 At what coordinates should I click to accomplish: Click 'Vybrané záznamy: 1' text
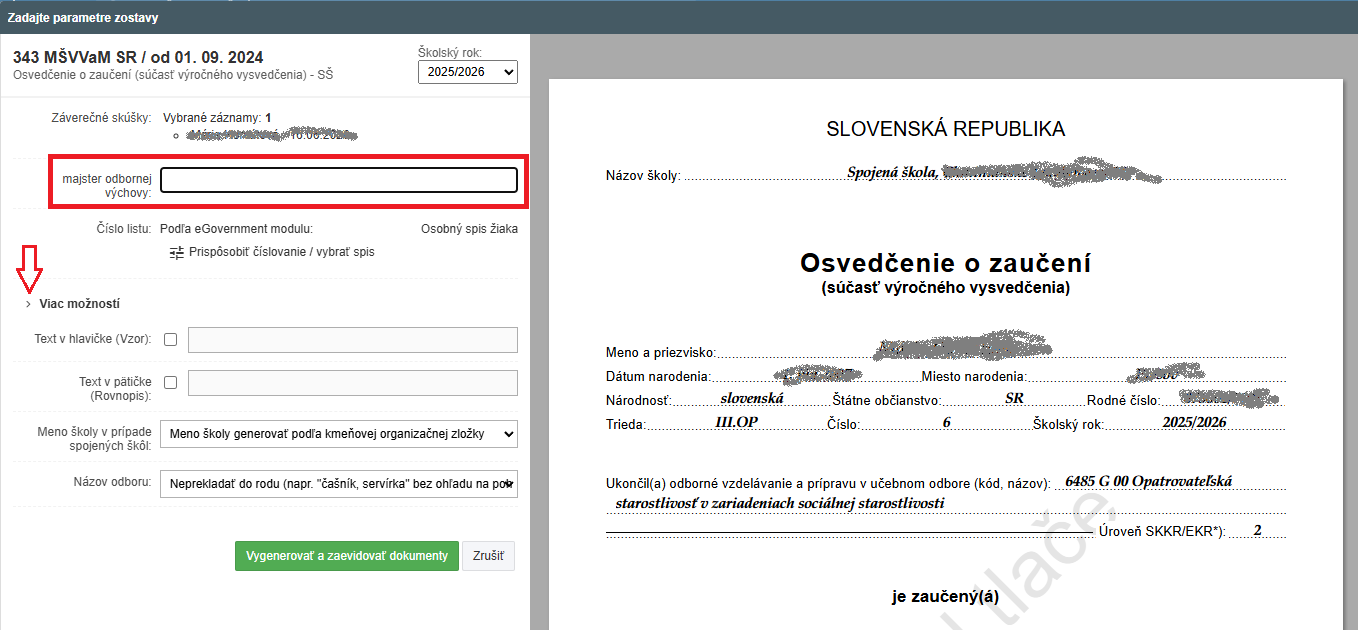[x=217, y=118]
